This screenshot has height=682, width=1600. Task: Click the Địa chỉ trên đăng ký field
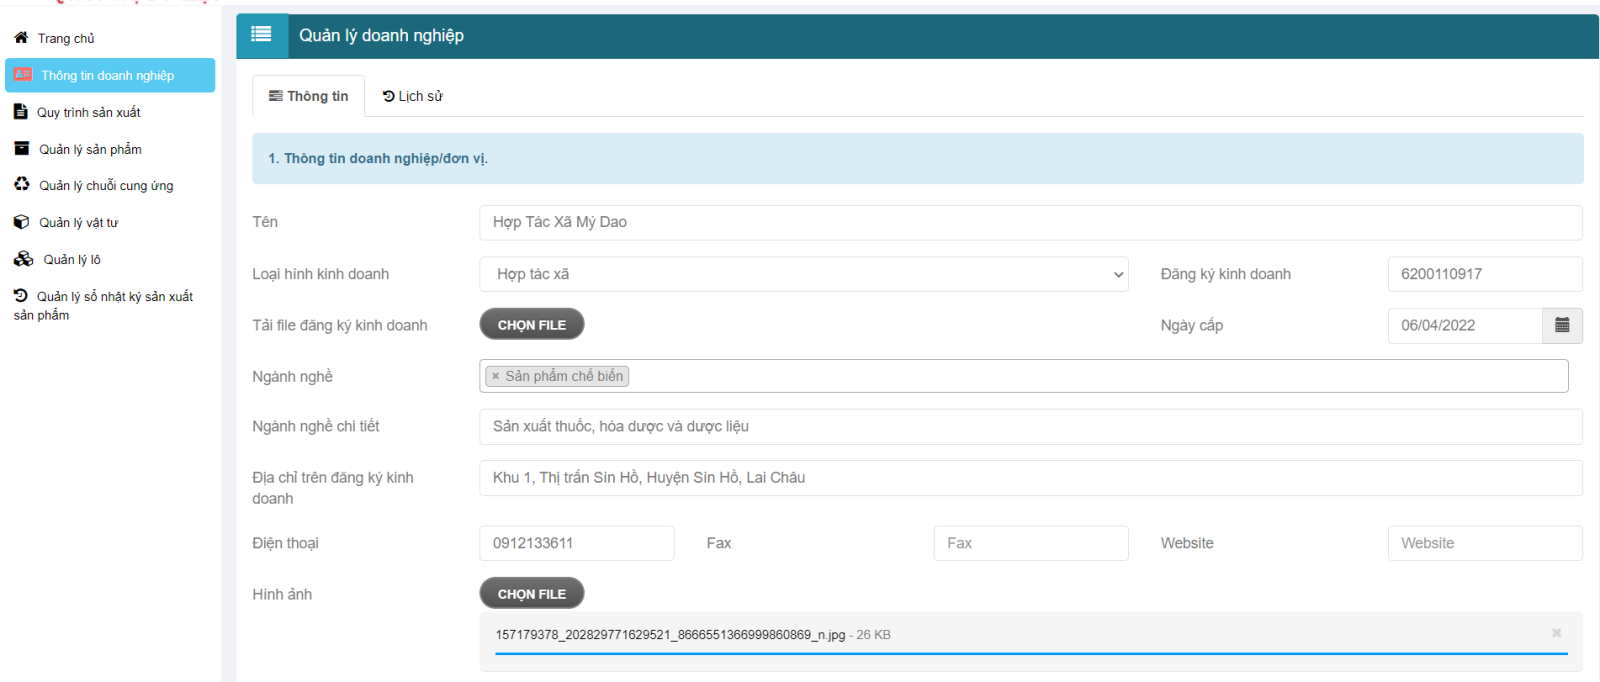[x=1031, y=478]
